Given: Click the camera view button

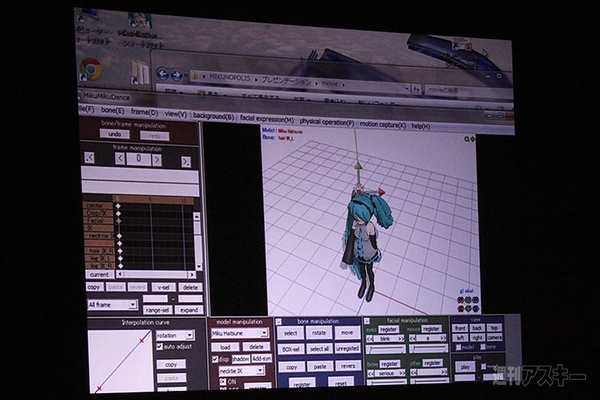Looking at the screenshot, I should [x=495, y=338].
